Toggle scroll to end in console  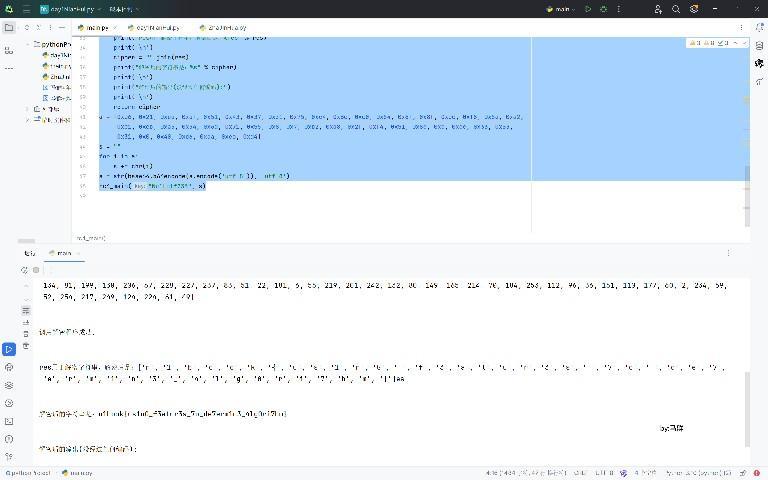pos(26,322)
